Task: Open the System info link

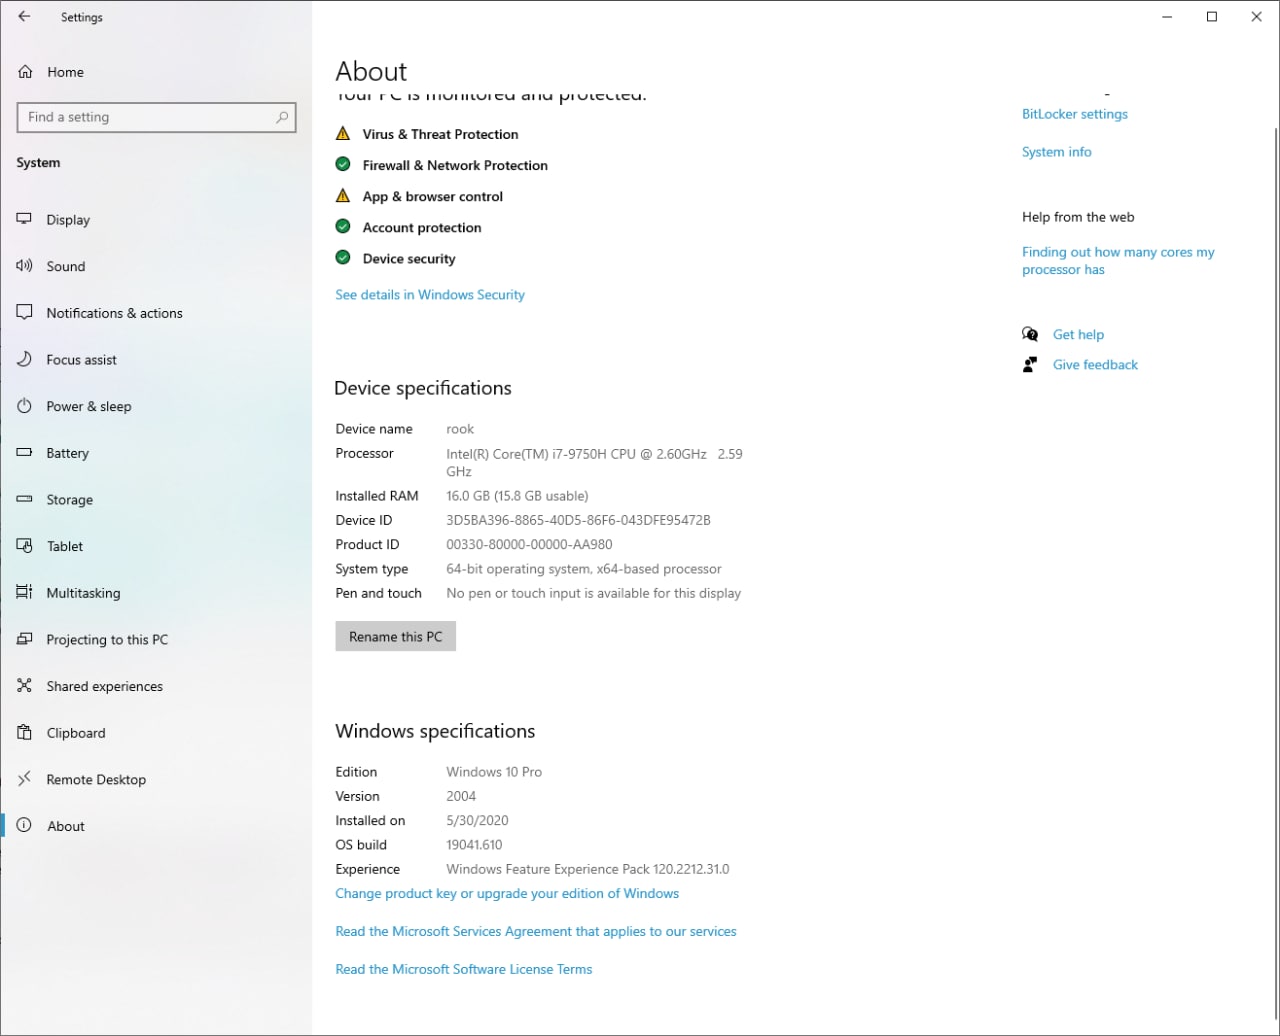Action: [1057, 152]
